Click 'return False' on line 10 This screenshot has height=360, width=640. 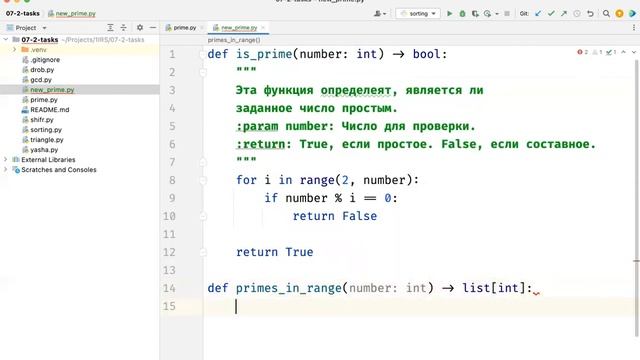tap(335, 216)
